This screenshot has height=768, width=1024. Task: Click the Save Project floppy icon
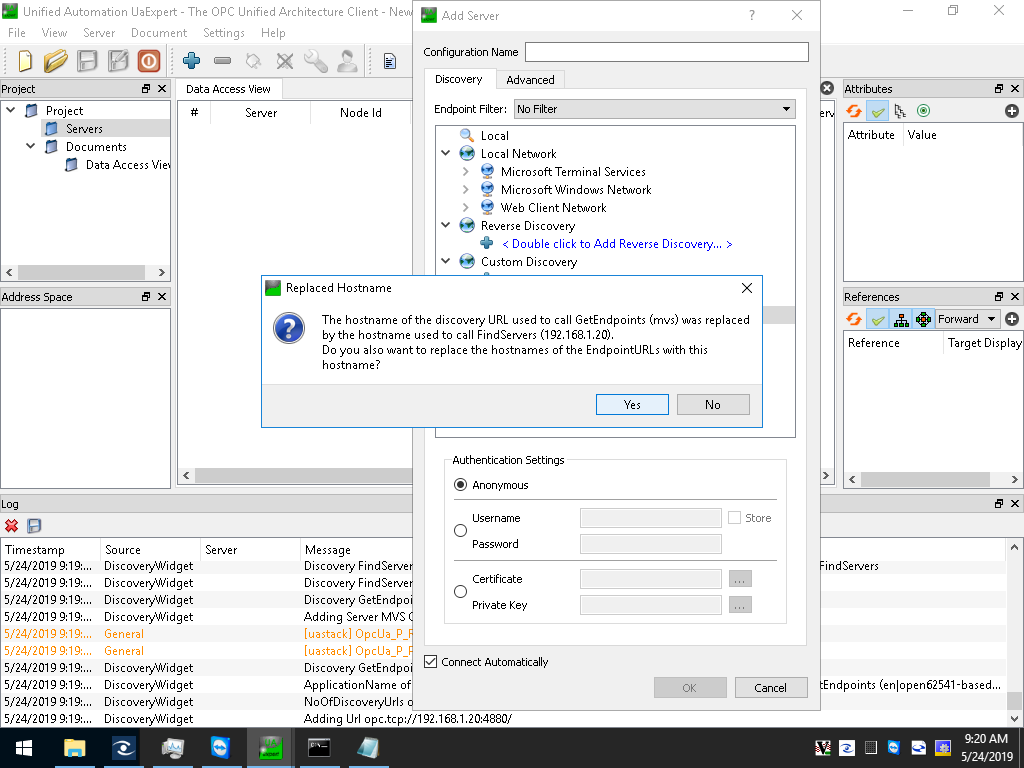(87, 61)
